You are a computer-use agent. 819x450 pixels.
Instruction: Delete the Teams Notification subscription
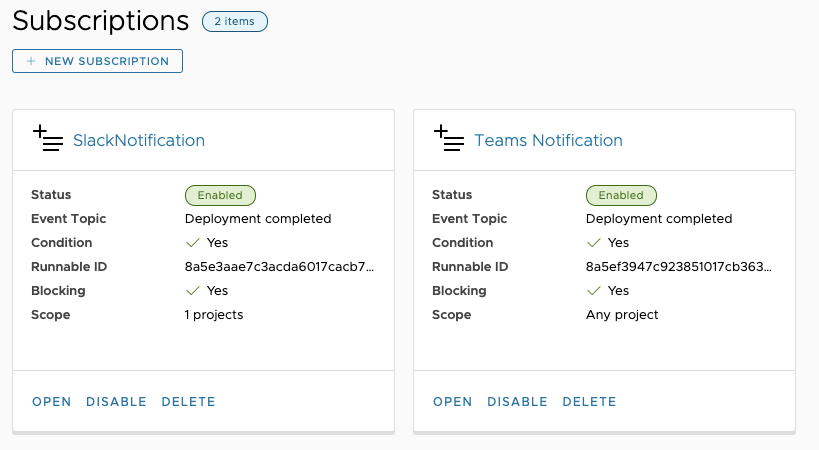coord(589,402)
